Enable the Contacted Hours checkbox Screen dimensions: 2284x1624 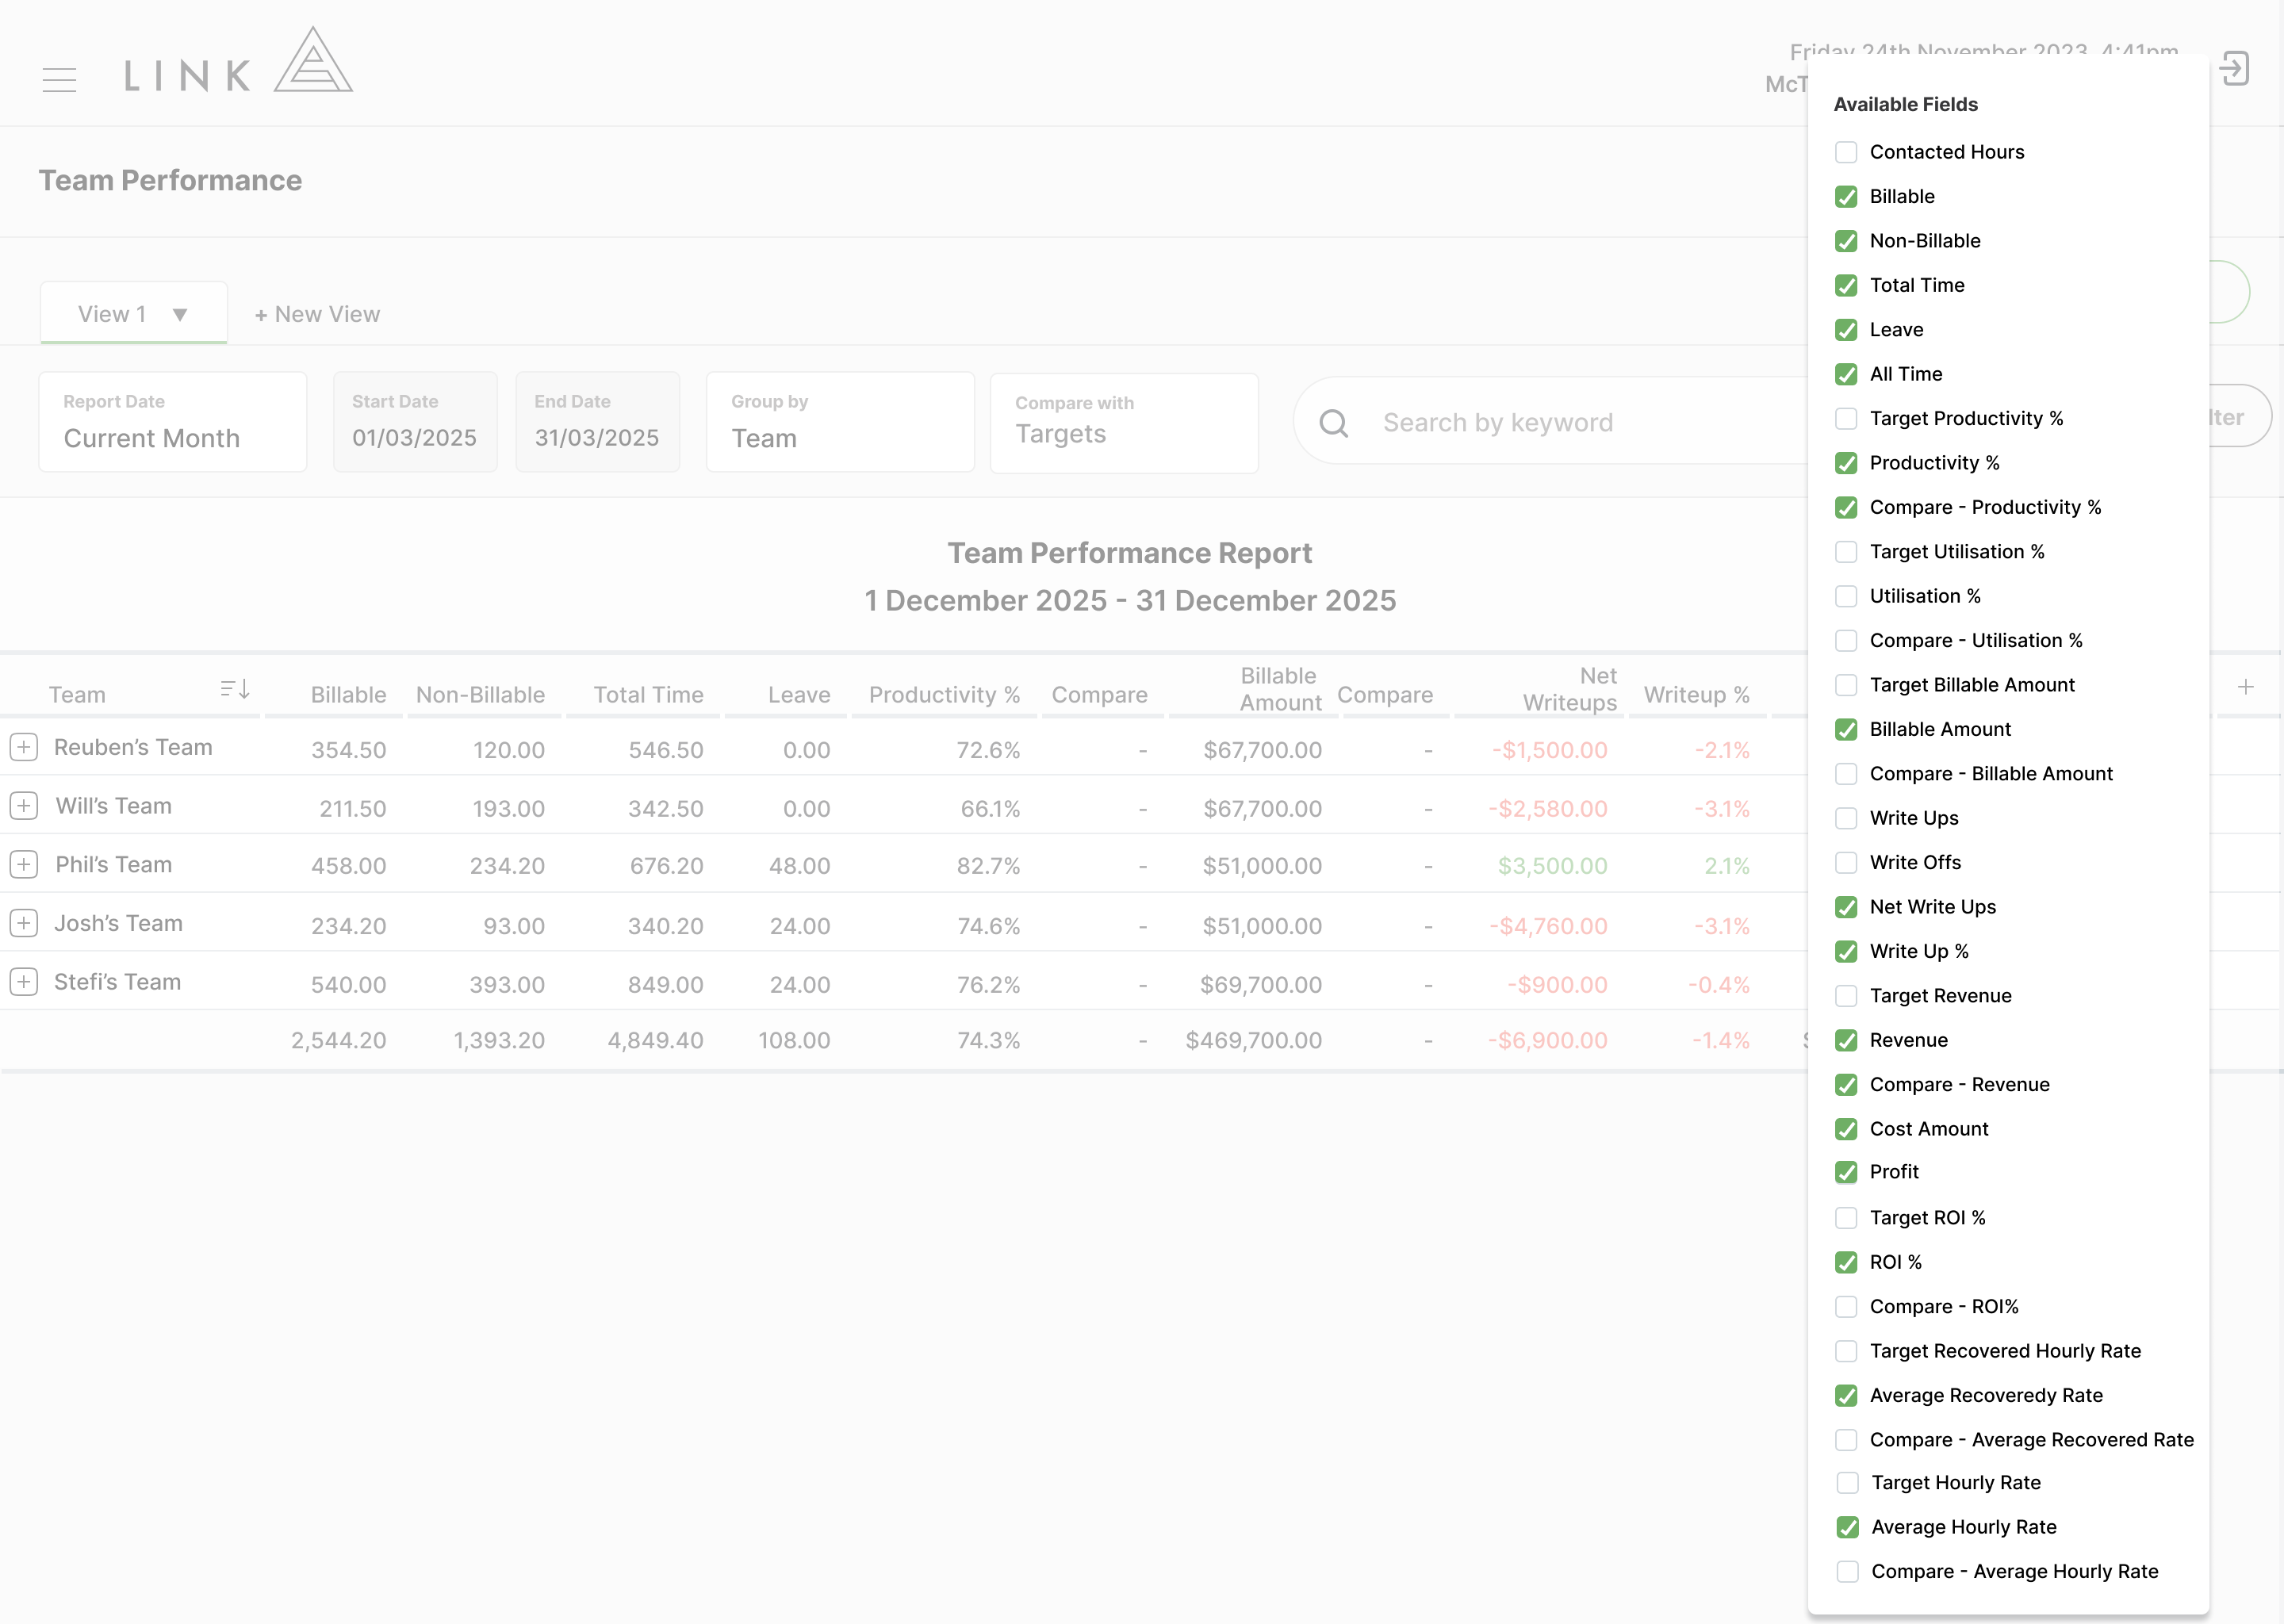[1846, 152]
